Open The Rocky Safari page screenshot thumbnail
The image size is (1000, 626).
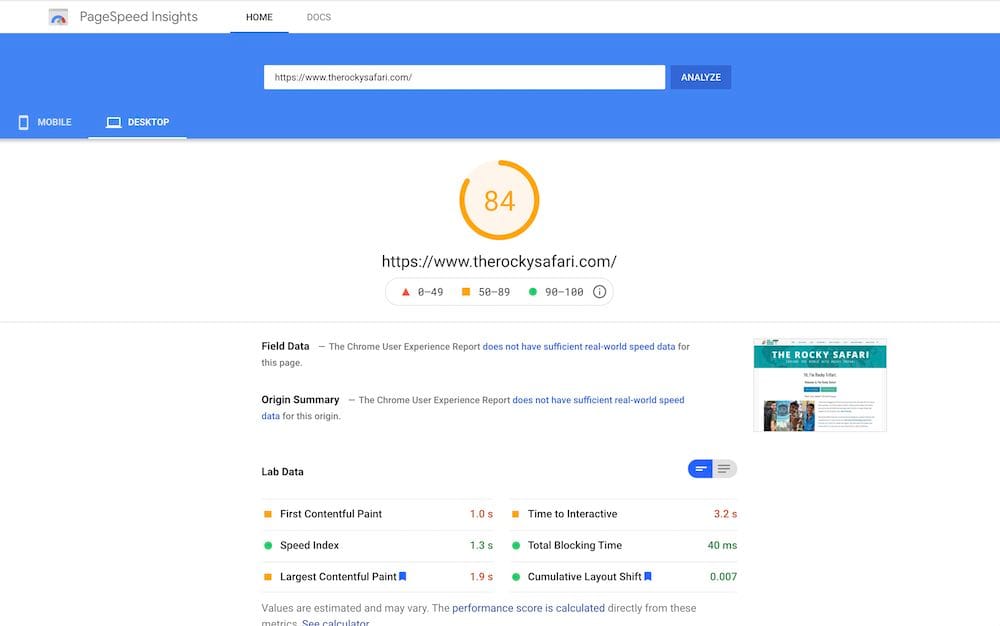point(820,385)
